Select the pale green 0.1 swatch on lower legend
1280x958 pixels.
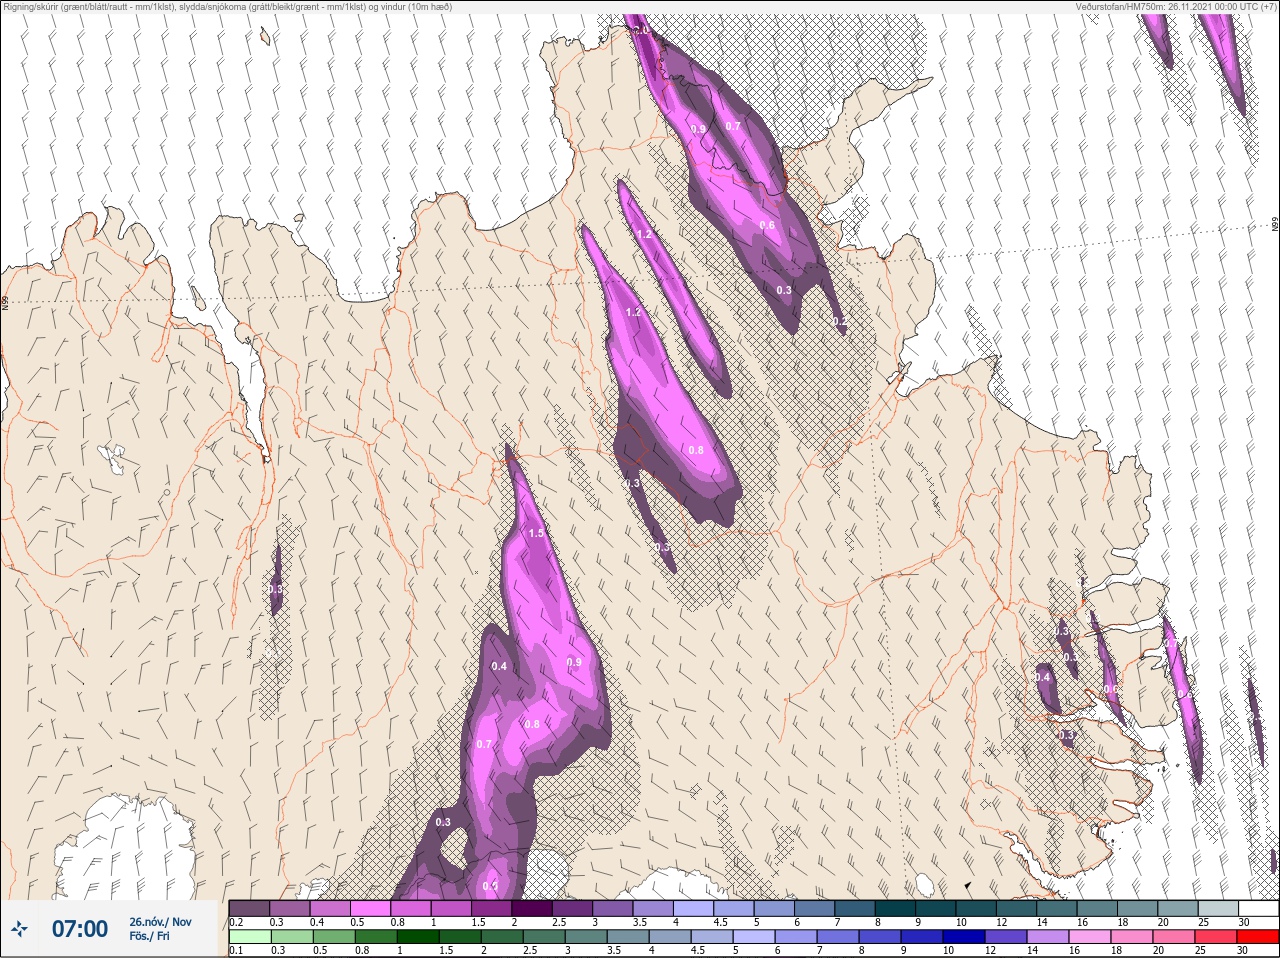coord(249,937)
